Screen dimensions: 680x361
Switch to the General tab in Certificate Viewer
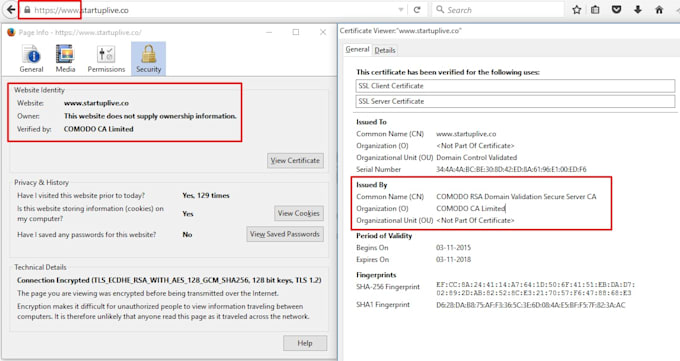[x=357, y=49]
